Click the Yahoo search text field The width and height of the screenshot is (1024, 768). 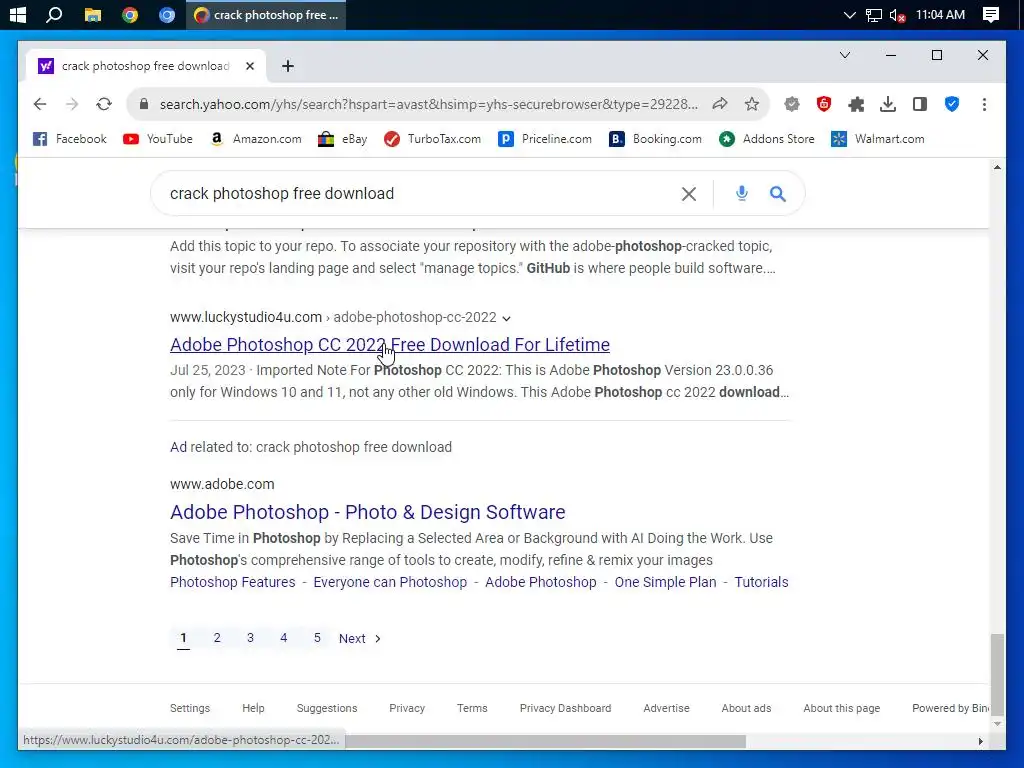(418, 194)
